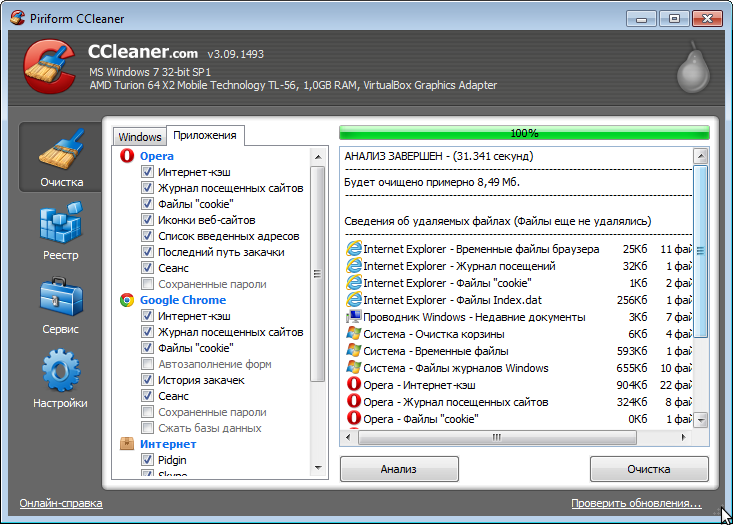
Task: Select the Приложения tab
Action: (205, 136)
